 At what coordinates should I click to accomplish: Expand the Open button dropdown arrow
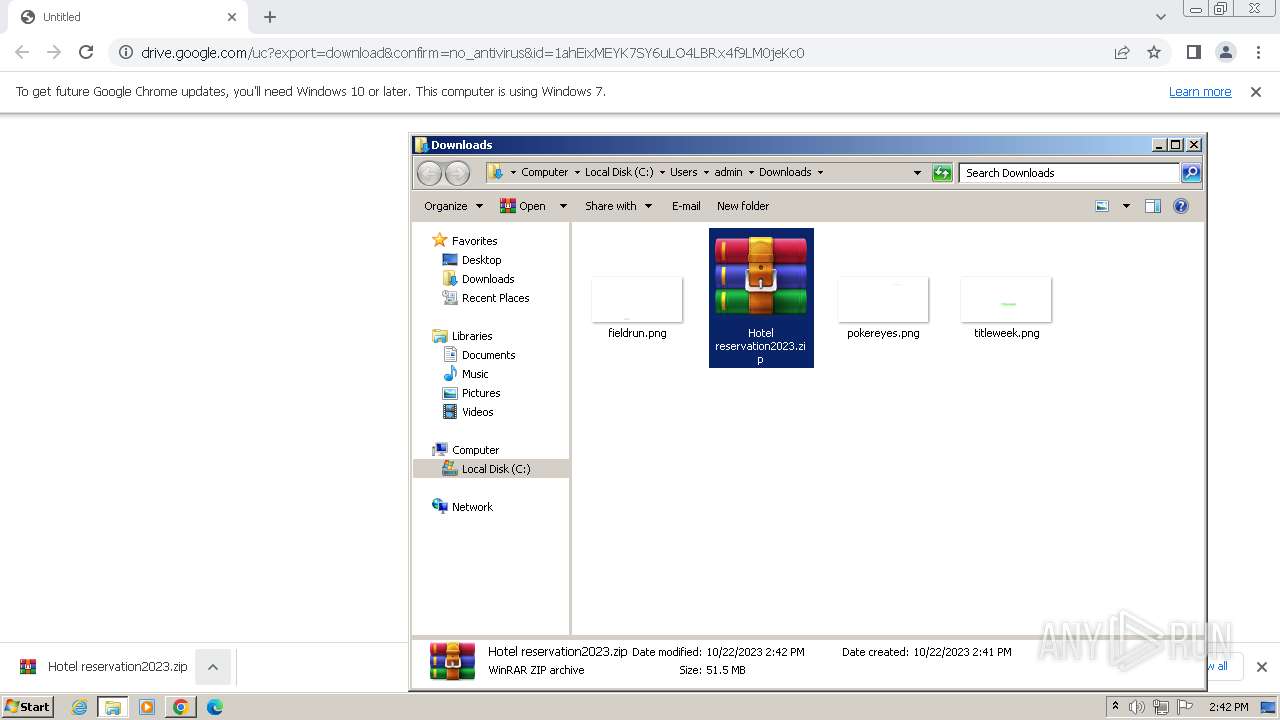pyautogui.click(x=563, y=206)
